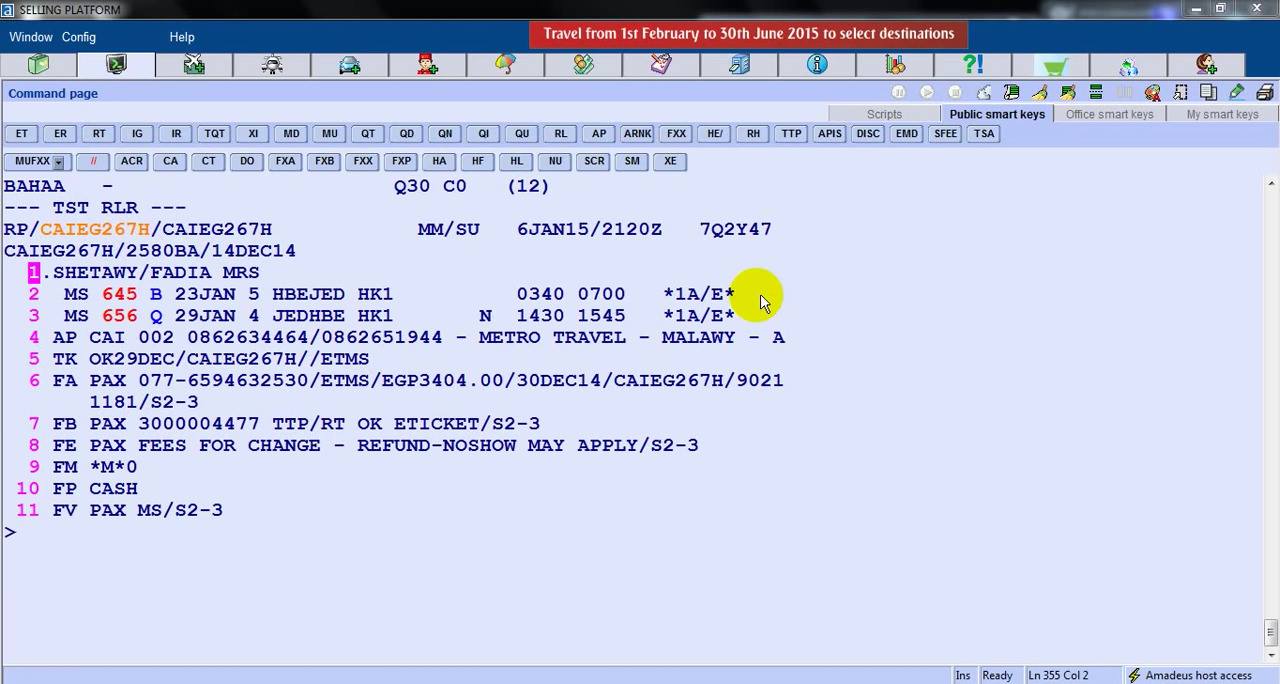
Task: Click the IG smart key
Action: [x=137, y=134]
